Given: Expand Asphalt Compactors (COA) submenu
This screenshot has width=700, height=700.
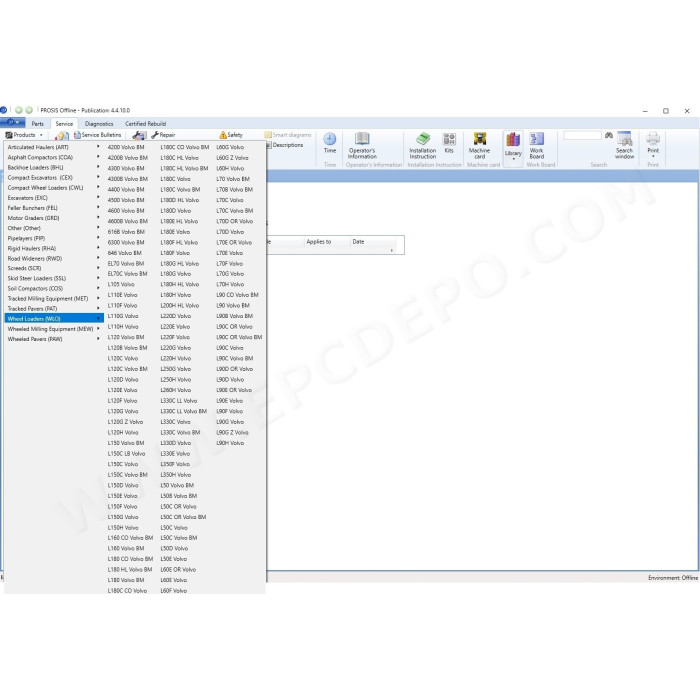Looking at the screenshot, I should [54, 157].
